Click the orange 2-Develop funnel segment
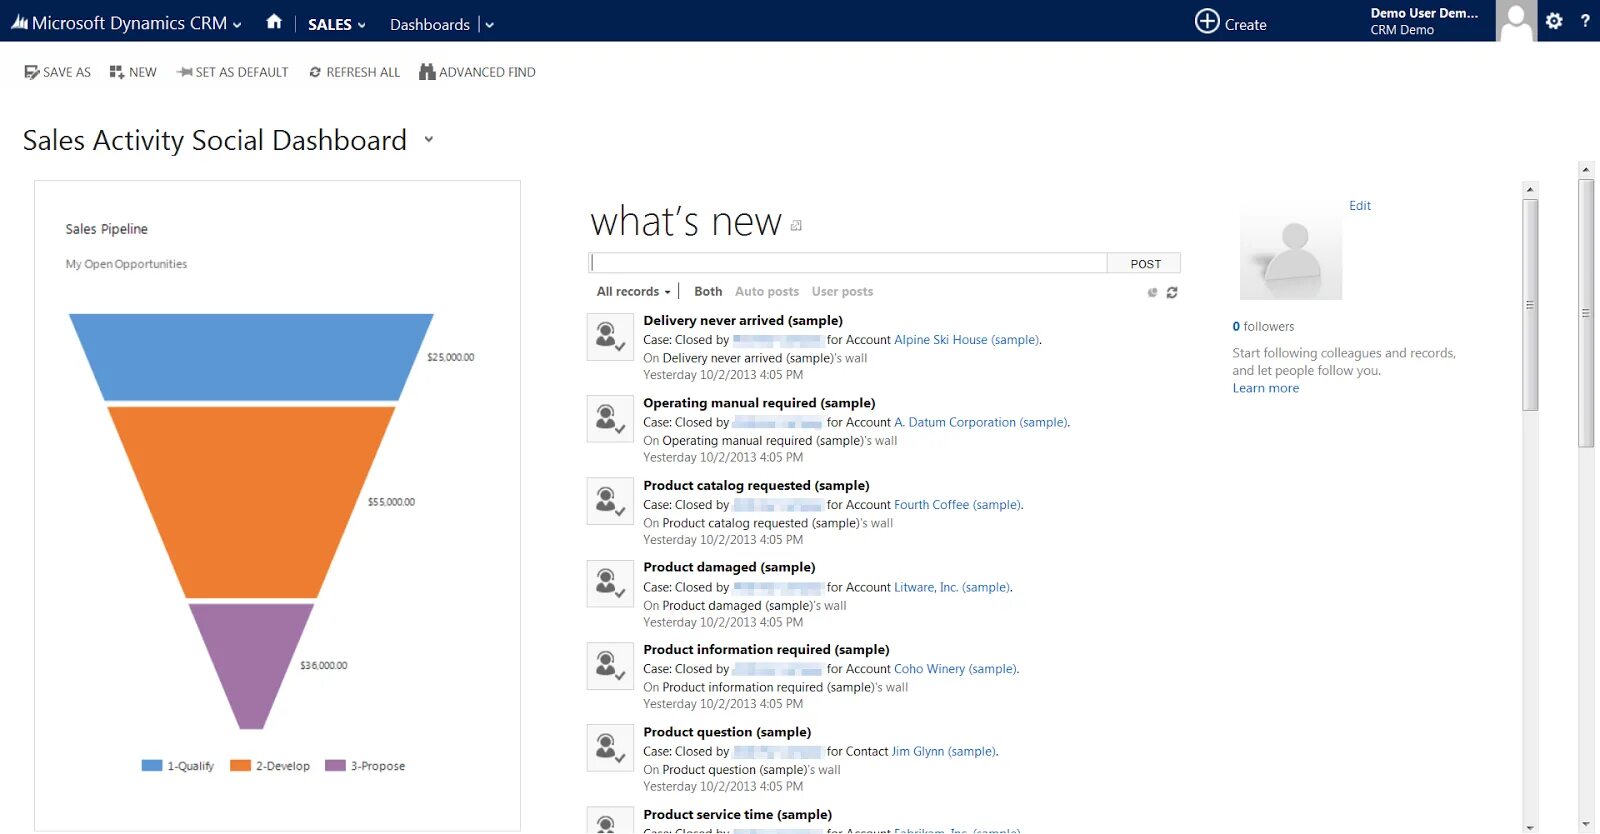This screenshot has height=834, width=1600. coord(251,500)
